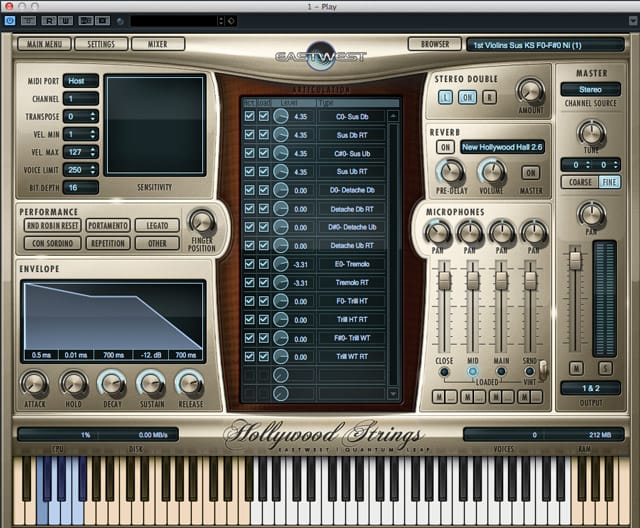This screenshot has width=640, height=528.
Task: Open the Main Menu
Action: pyautogui.click(x=44, y=44)
